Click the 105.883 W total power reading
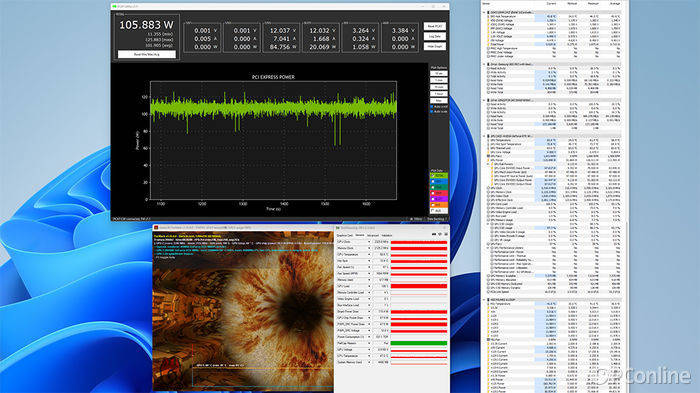Image resolution: width=700 pixels, height=393 pixels. pyautogui.click(x=146, y=25)
